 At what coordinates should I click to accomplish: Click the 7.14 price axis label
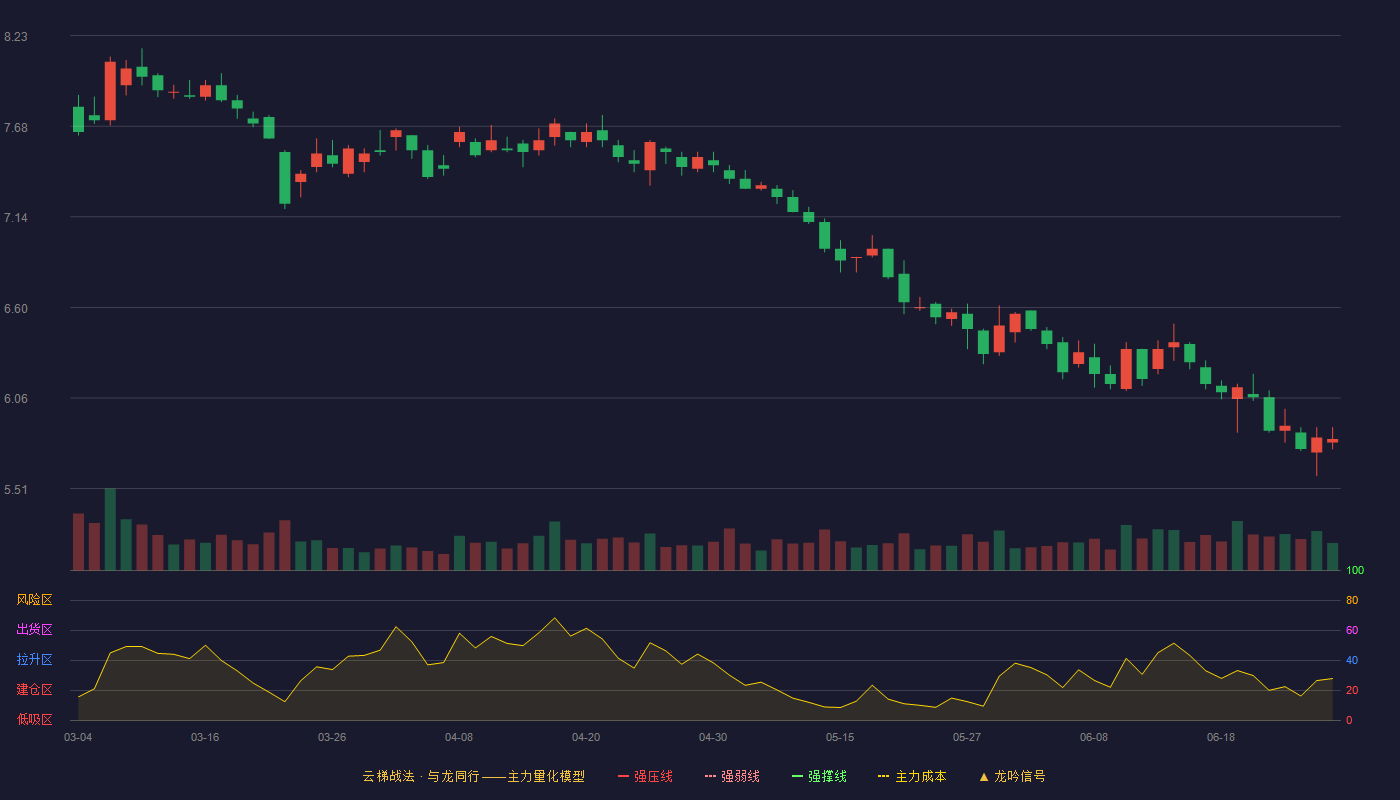click(x=16, y=218)
